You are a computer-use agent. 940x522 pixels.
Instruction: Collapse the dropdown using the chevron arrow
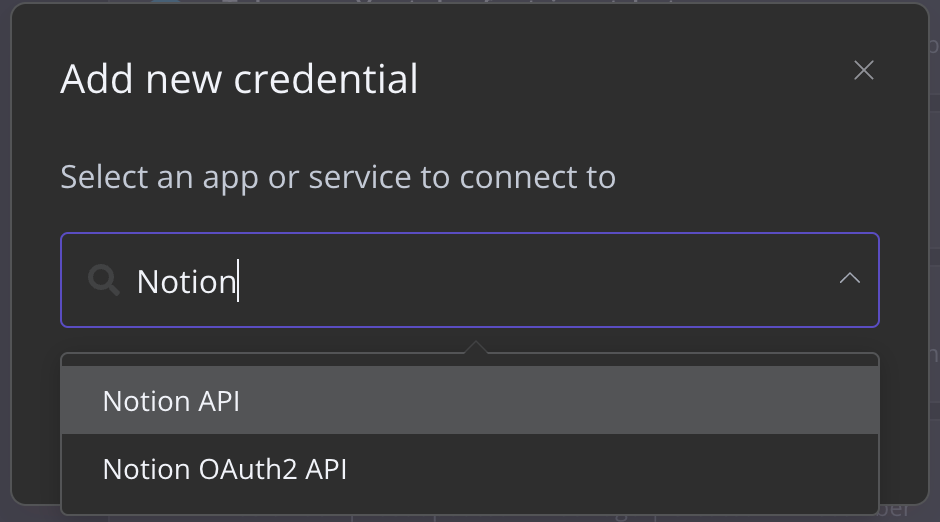pos(849,279)
